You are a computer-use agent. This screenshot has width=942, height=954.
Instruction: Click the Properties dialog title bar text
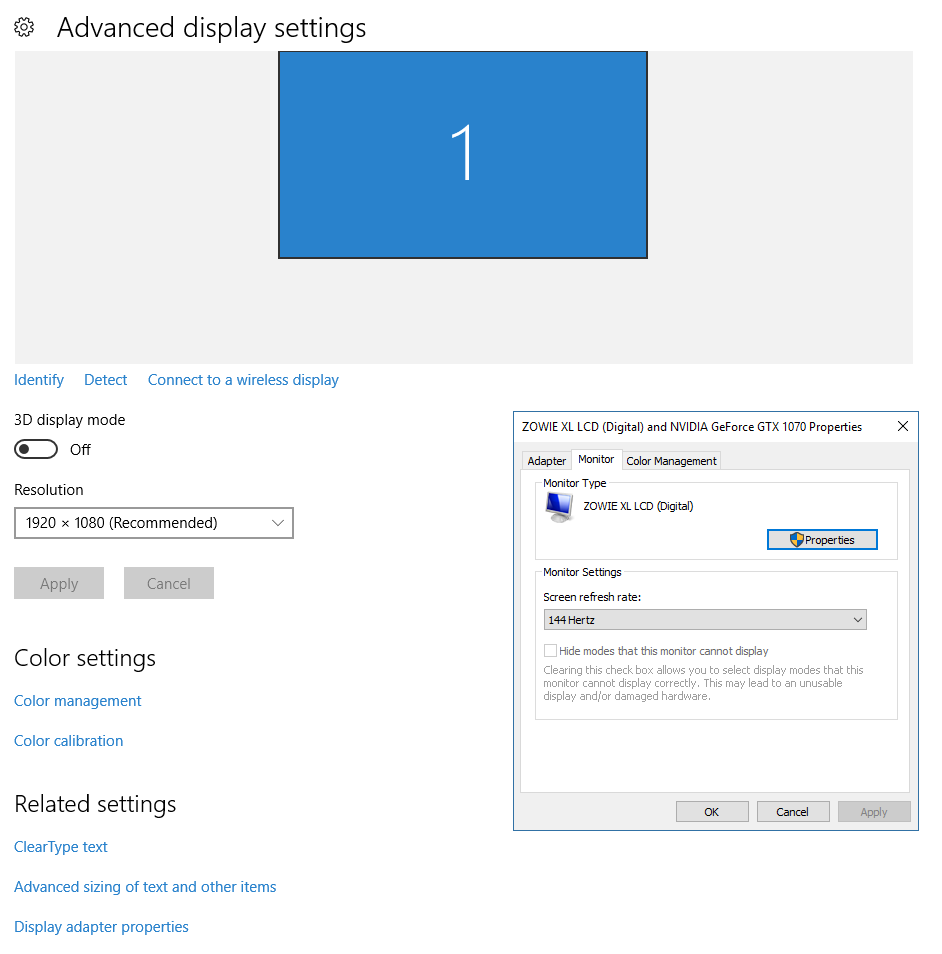coord(692,427)
